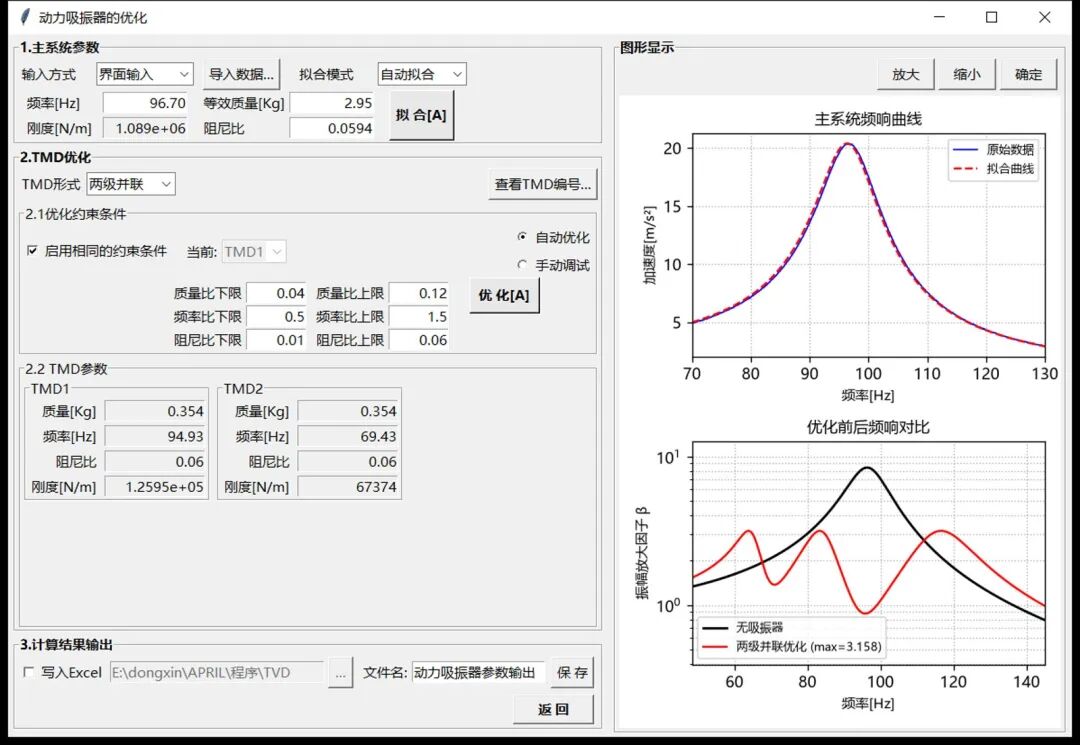Click the 无吸振器 legend entry
Screen dimensions: 1080x745
pyautogui.click(x=742, y=627)
